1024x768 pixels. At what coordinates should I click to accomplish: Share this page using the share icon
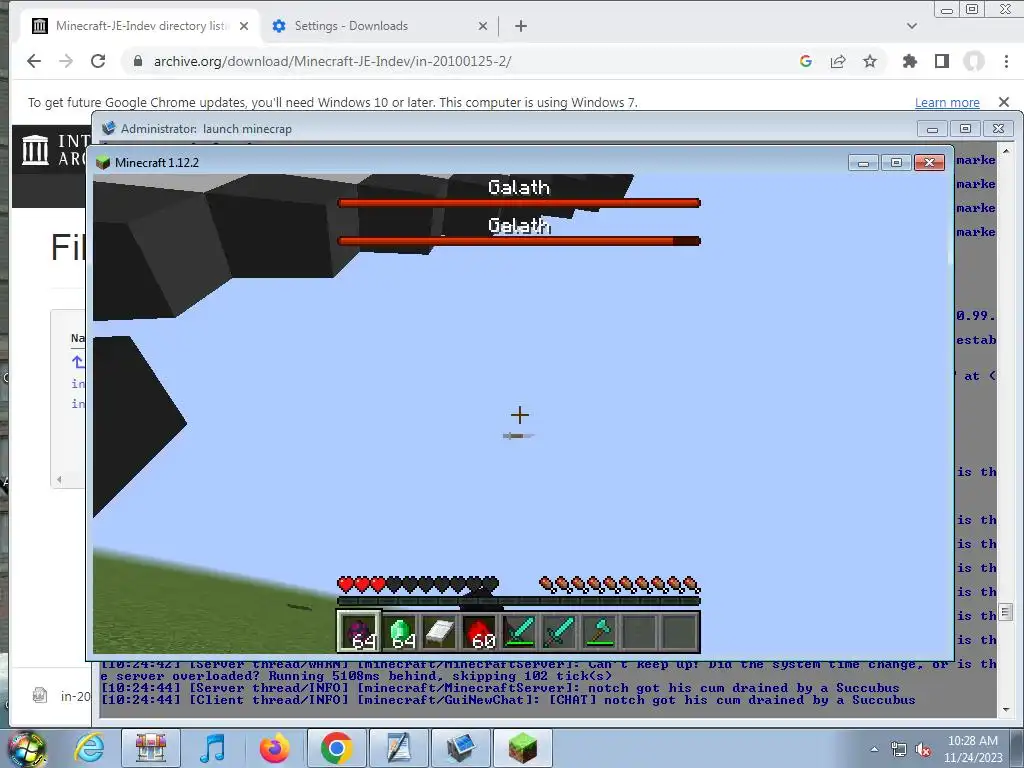pos(838,61)
